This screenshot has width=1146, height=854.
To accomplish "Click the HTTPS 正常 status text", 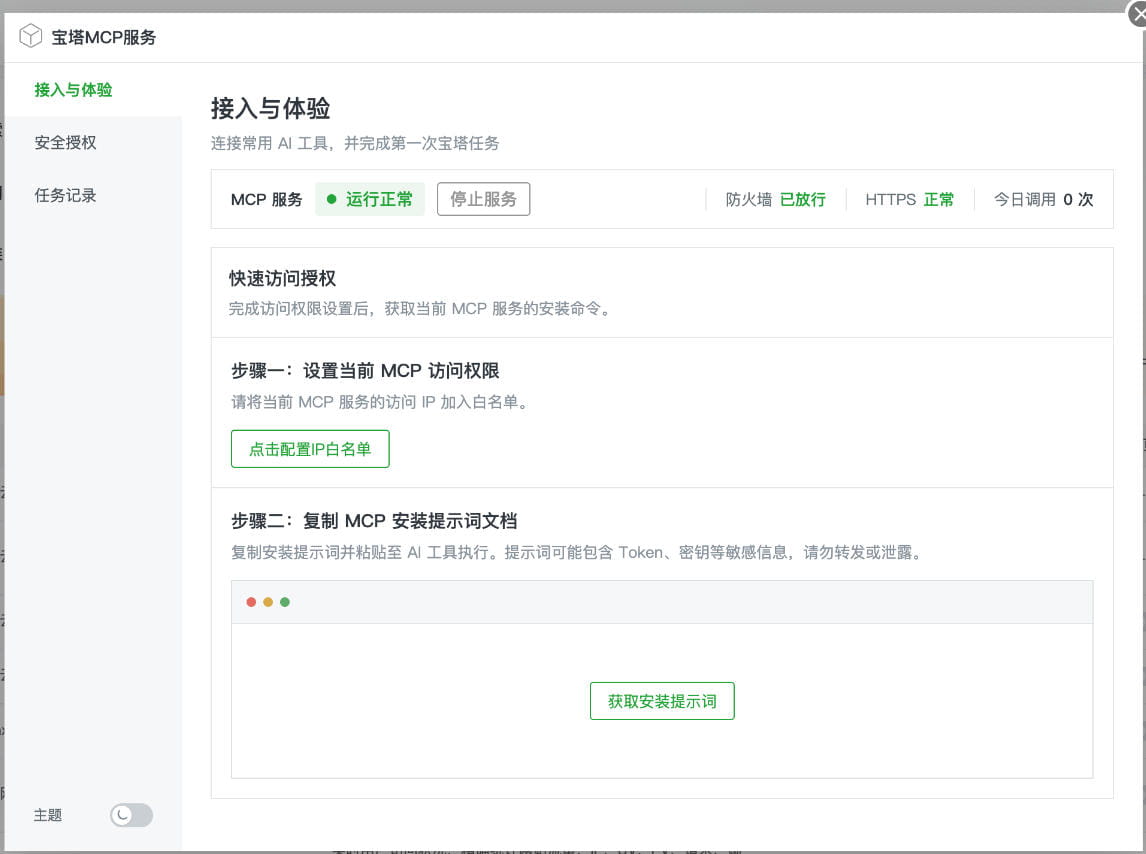I will (x=909, y=200).
